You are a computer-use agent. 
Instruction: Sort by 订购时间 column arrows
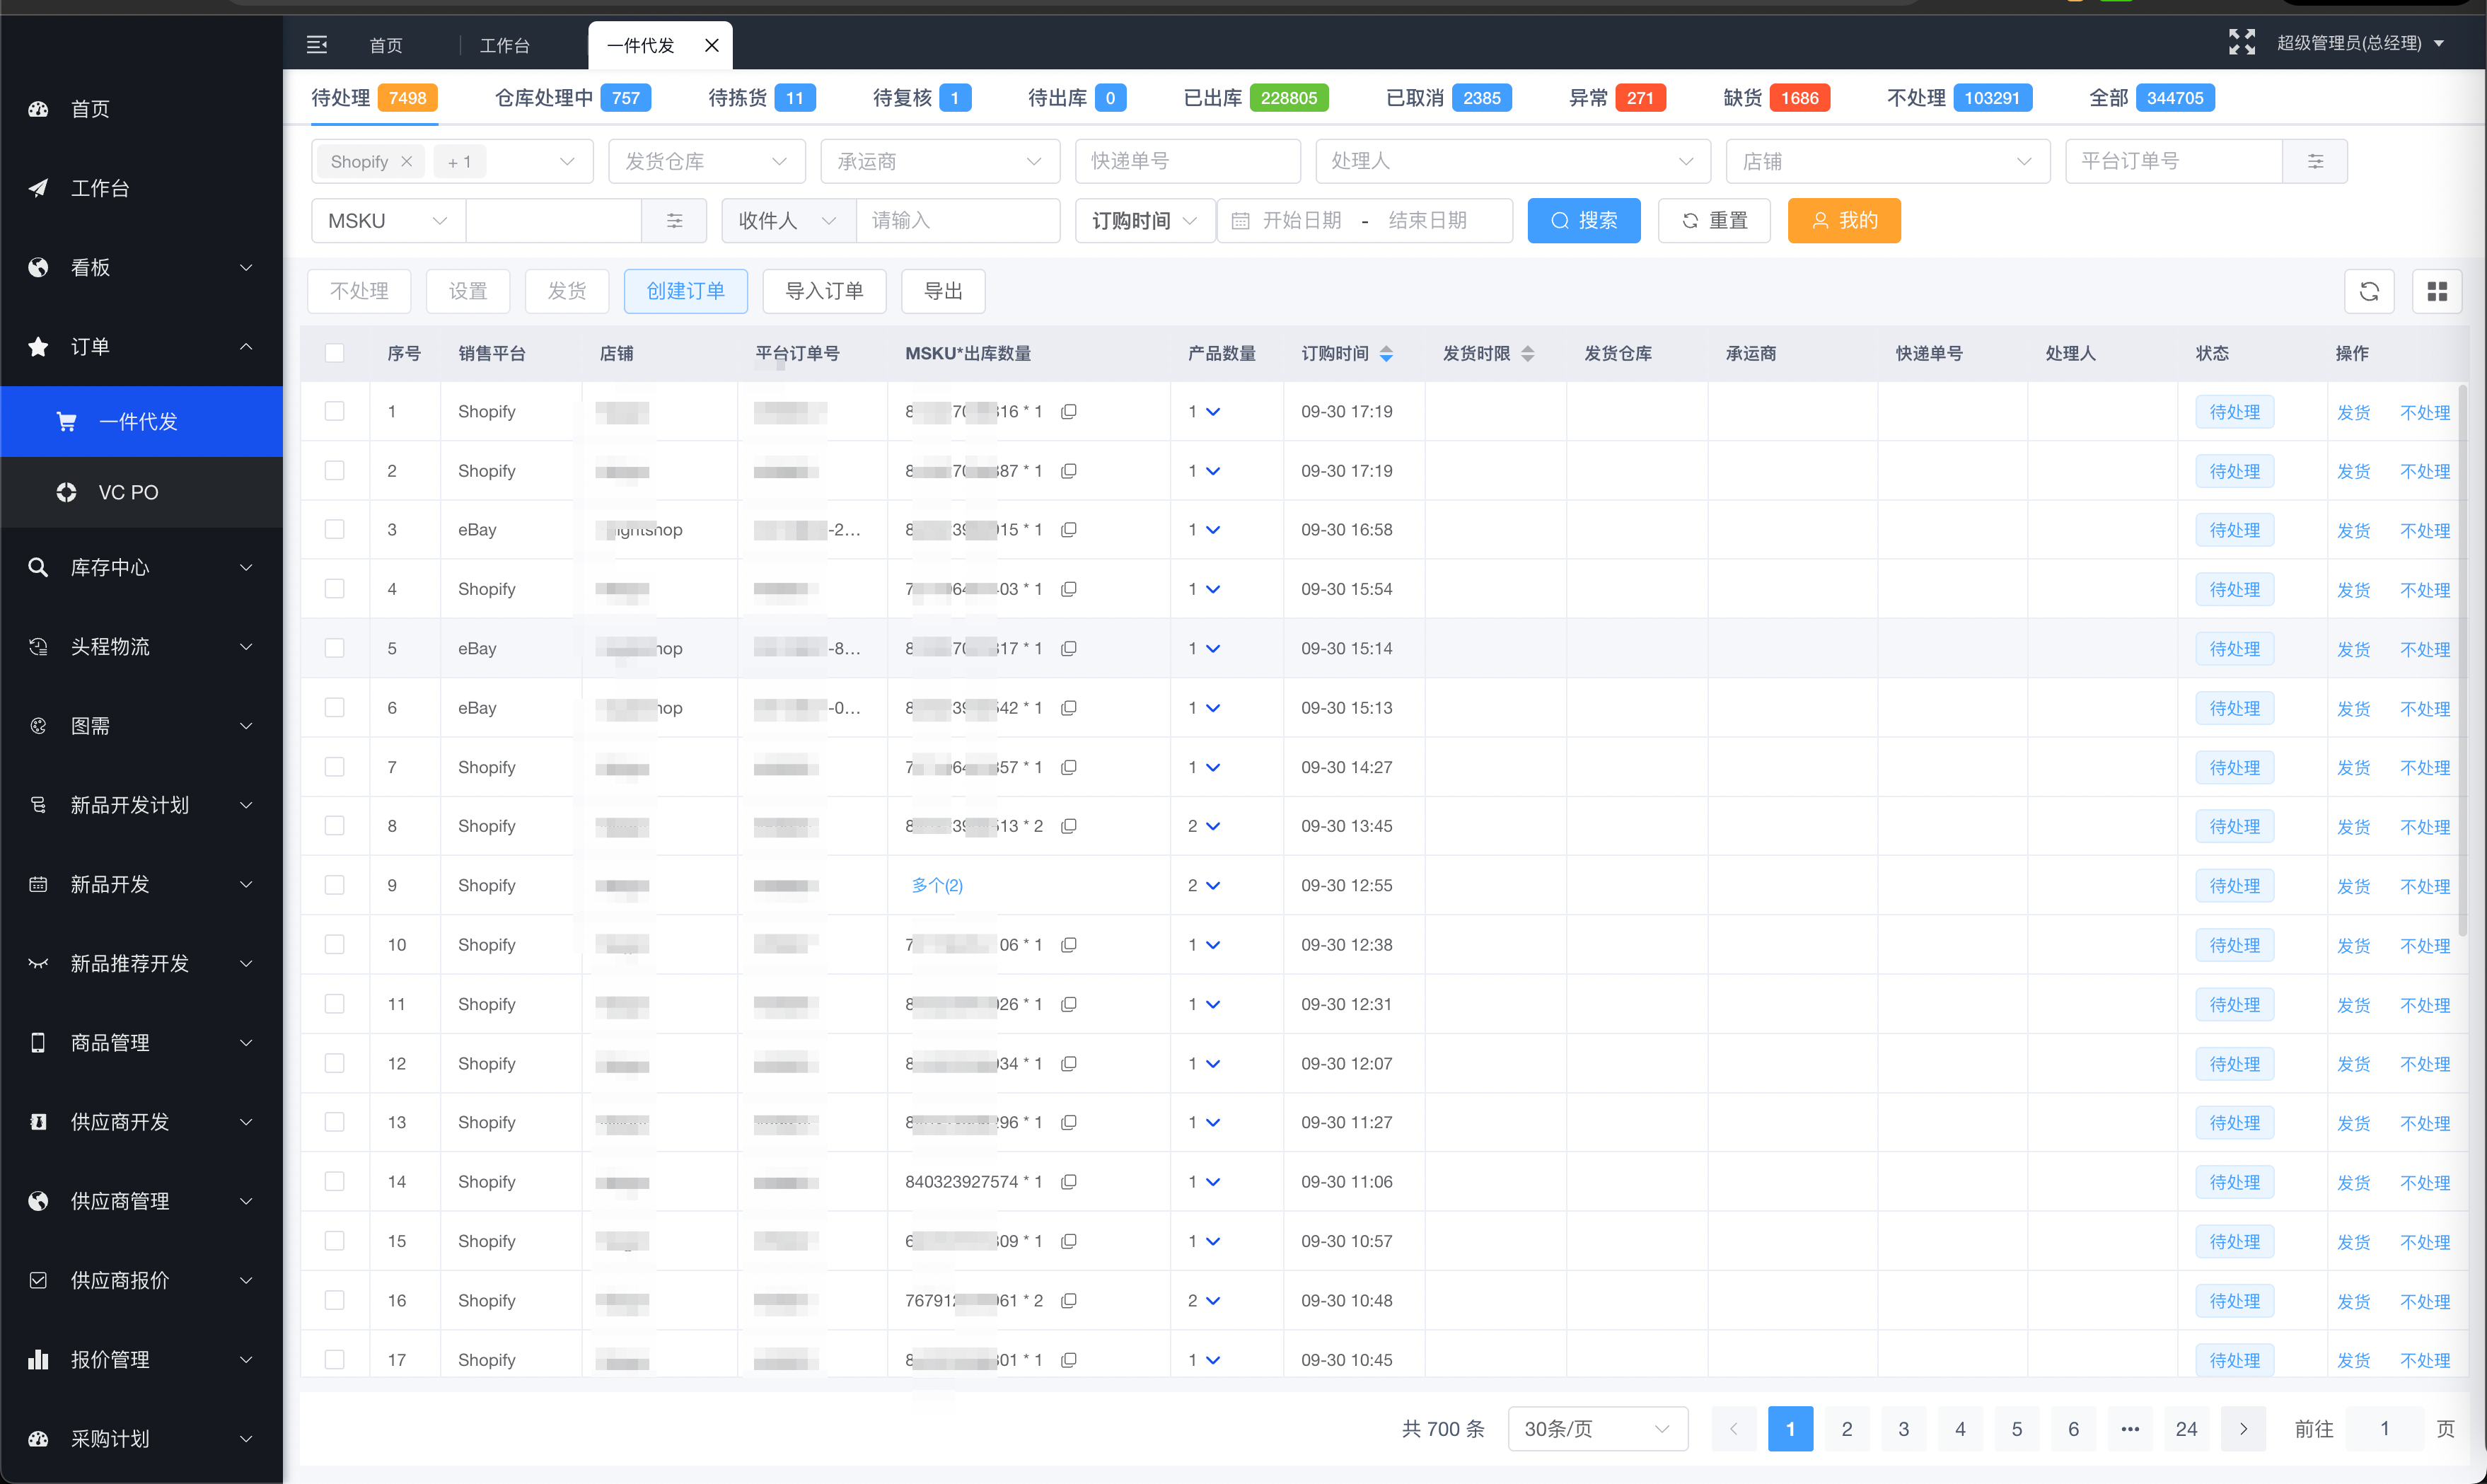click(1385, 354)
